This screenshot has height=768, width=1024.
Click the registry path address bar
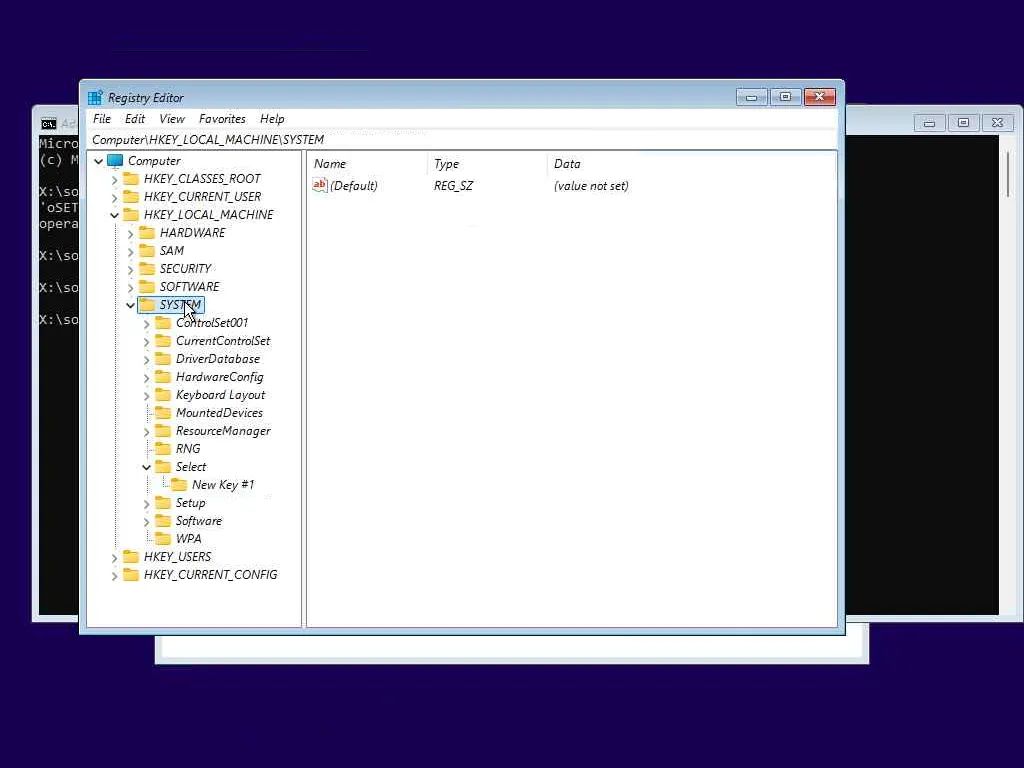coord(461,140)
